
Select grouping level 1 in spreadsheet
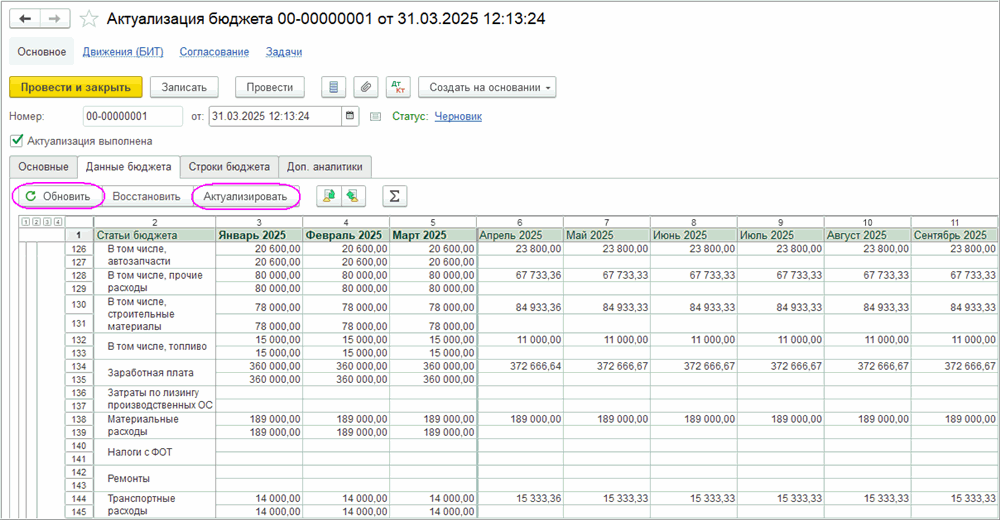(x=24, y=222)
